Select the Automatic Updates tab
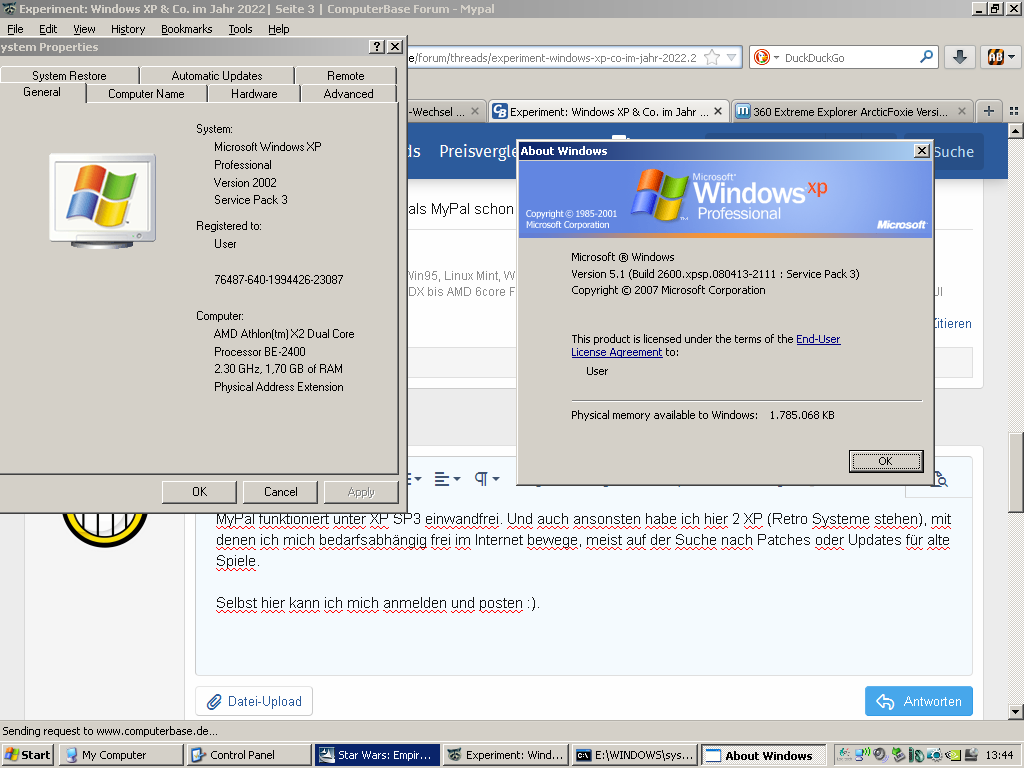Image resolution: width=1024 pixels, height=768 pixels. click(217, 76)
